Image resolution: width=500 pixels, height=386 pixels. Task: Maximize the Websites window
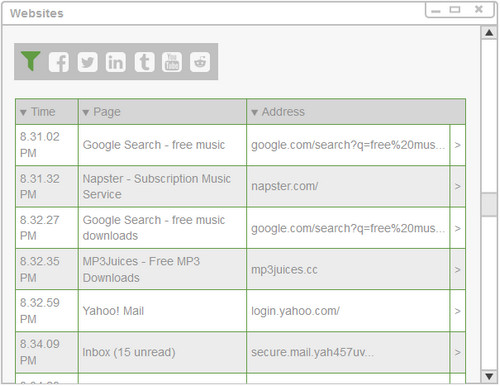(x=455, y=10)
